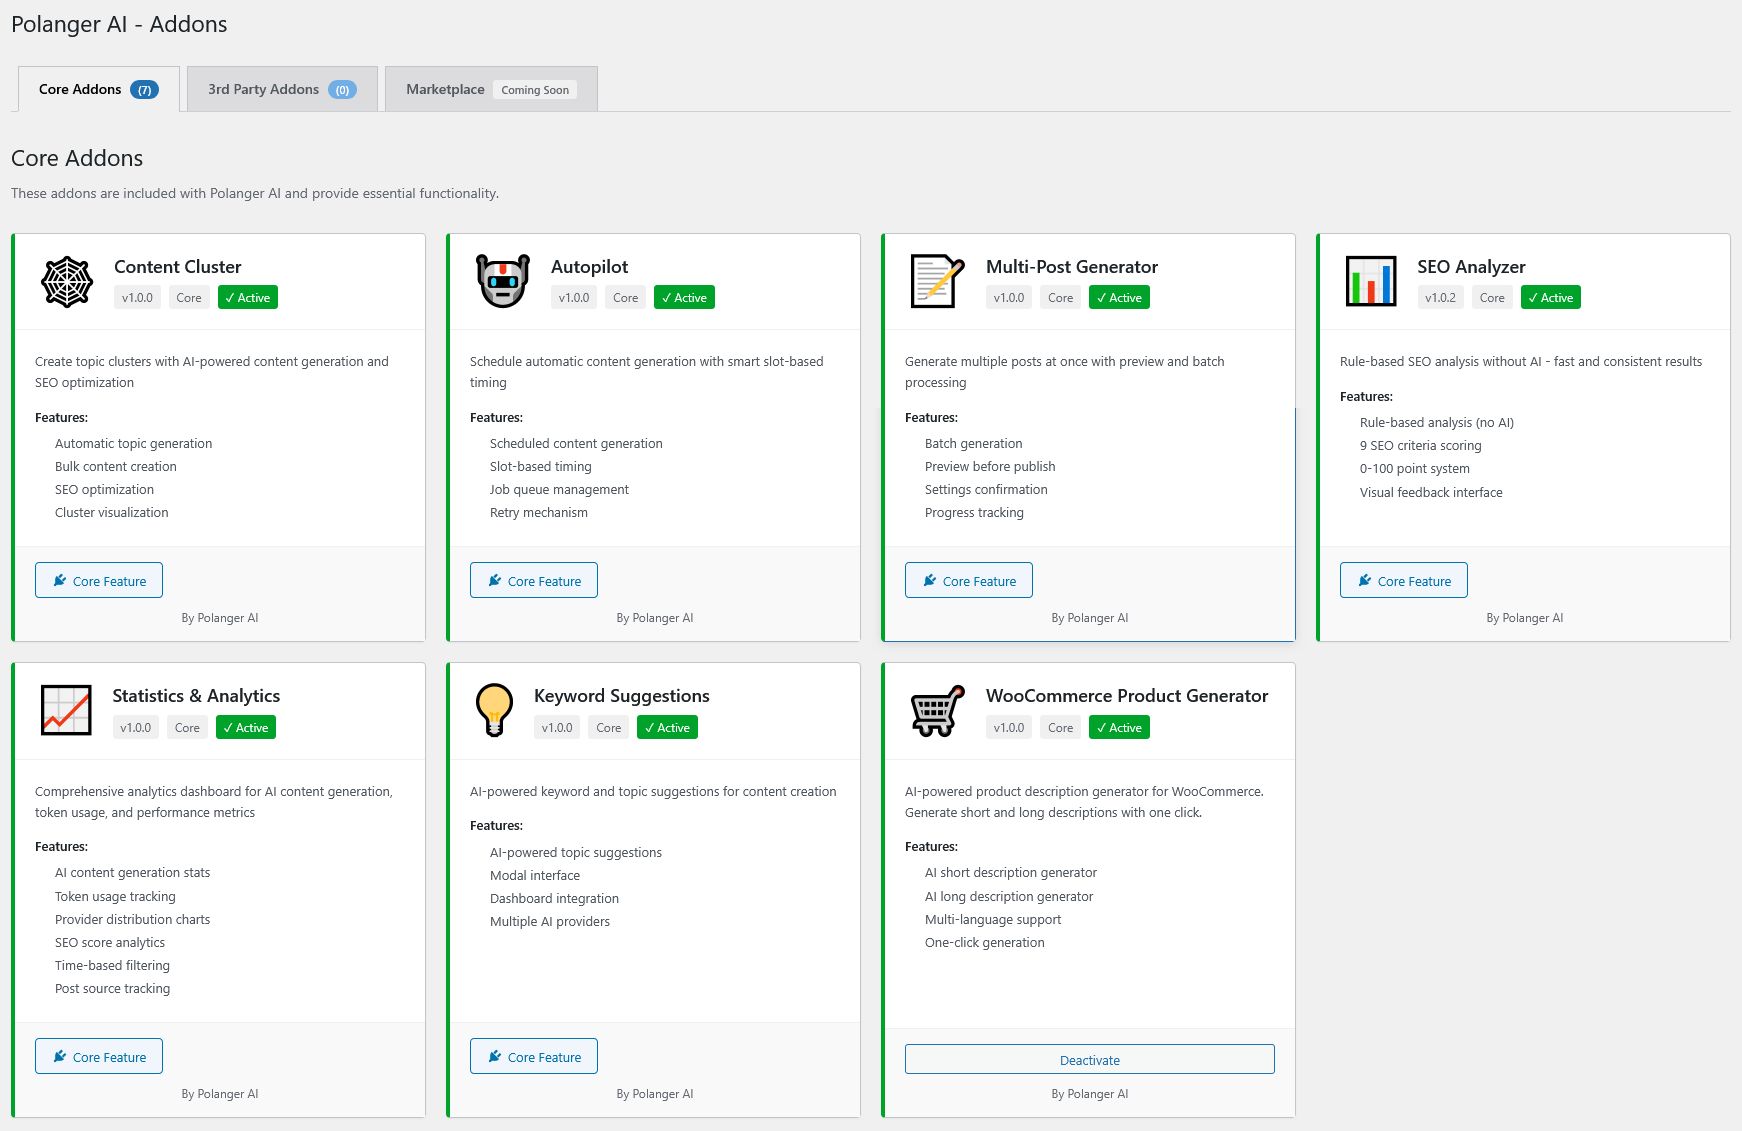
Task: Click the Content Cluster spider web icon
Action: [67, 282]
